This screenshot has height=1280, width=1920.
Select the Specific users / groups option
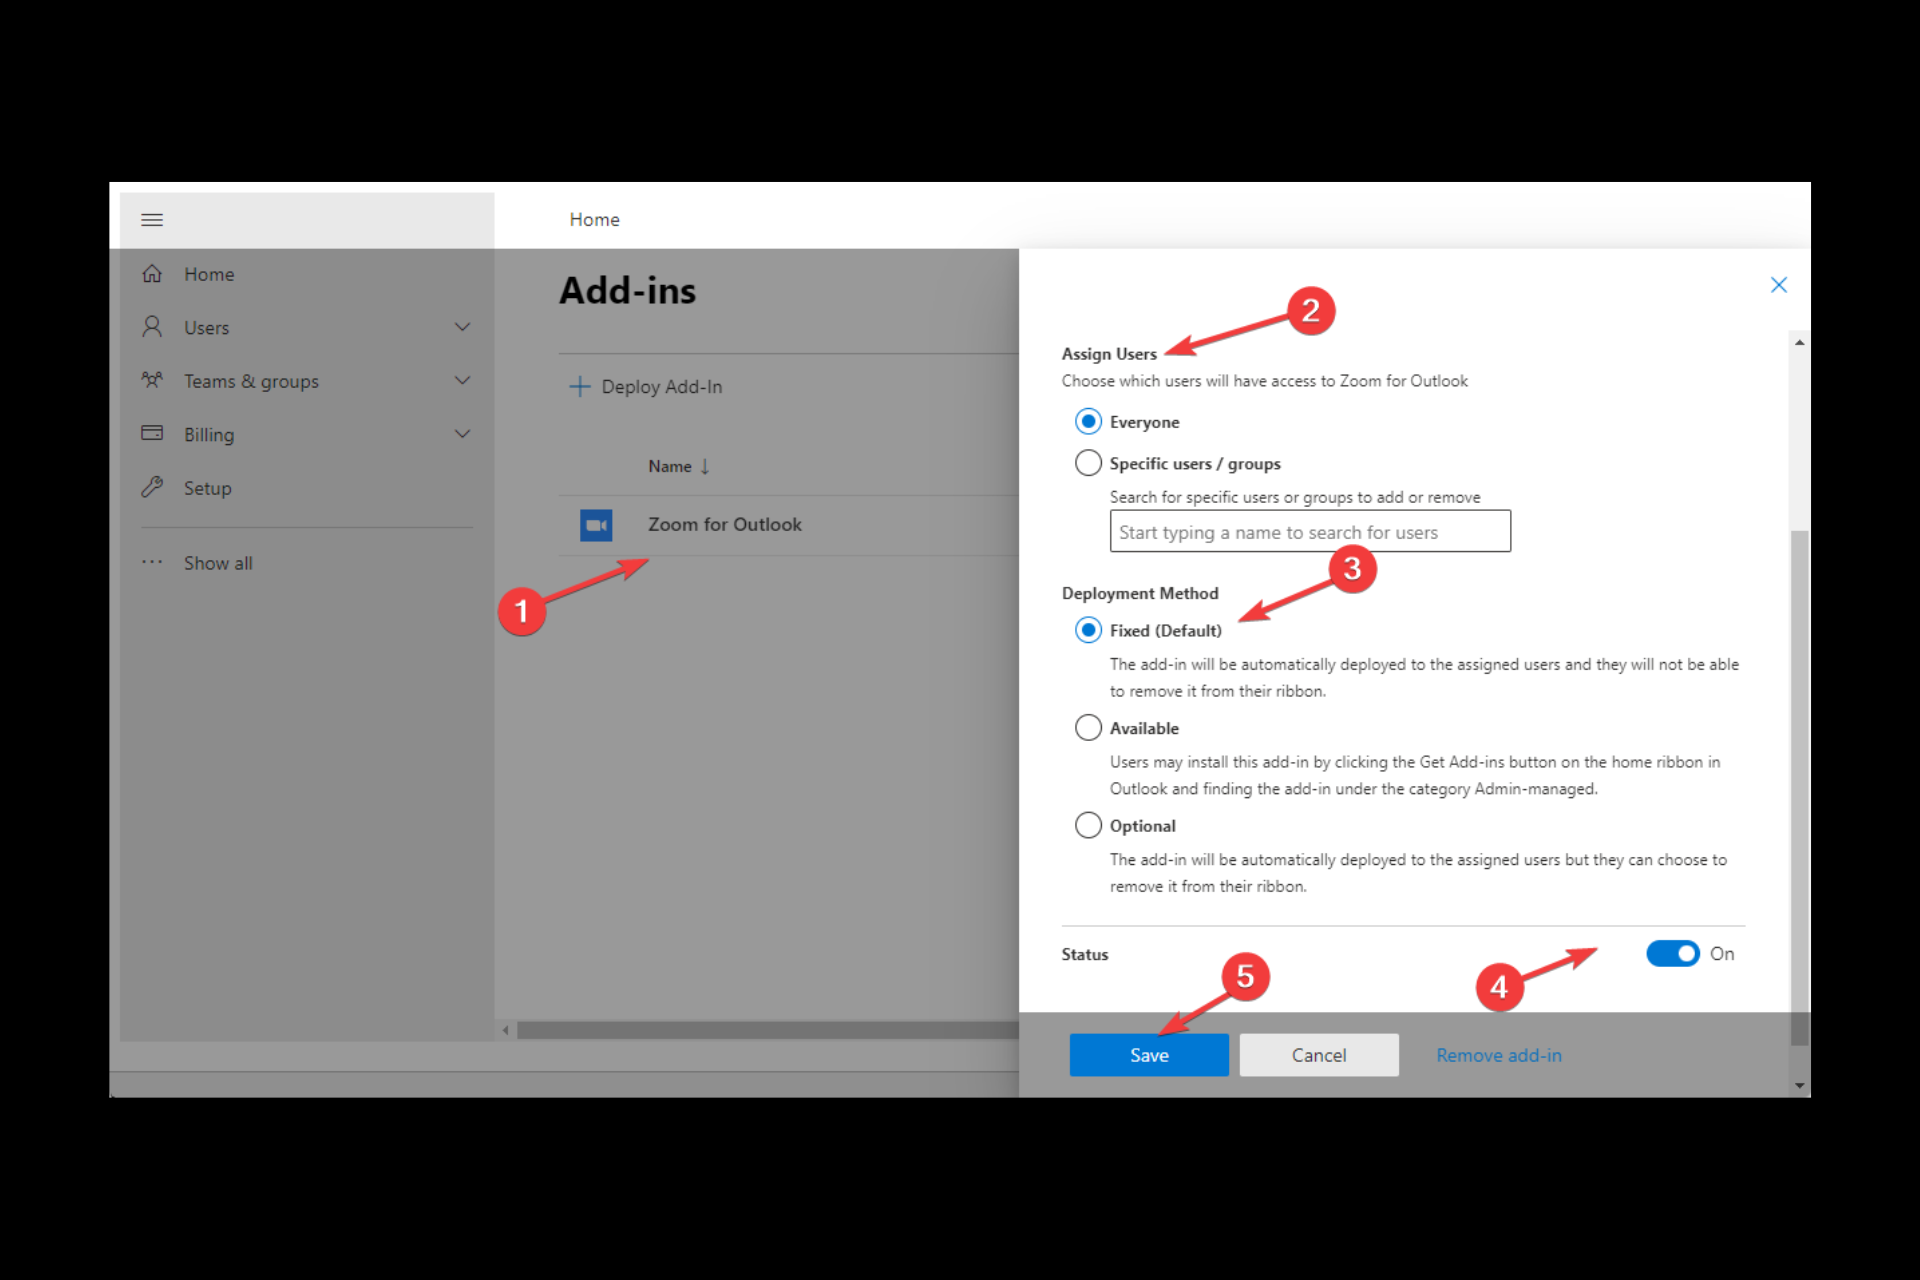pyautogui.click(x=1087, y=461)
